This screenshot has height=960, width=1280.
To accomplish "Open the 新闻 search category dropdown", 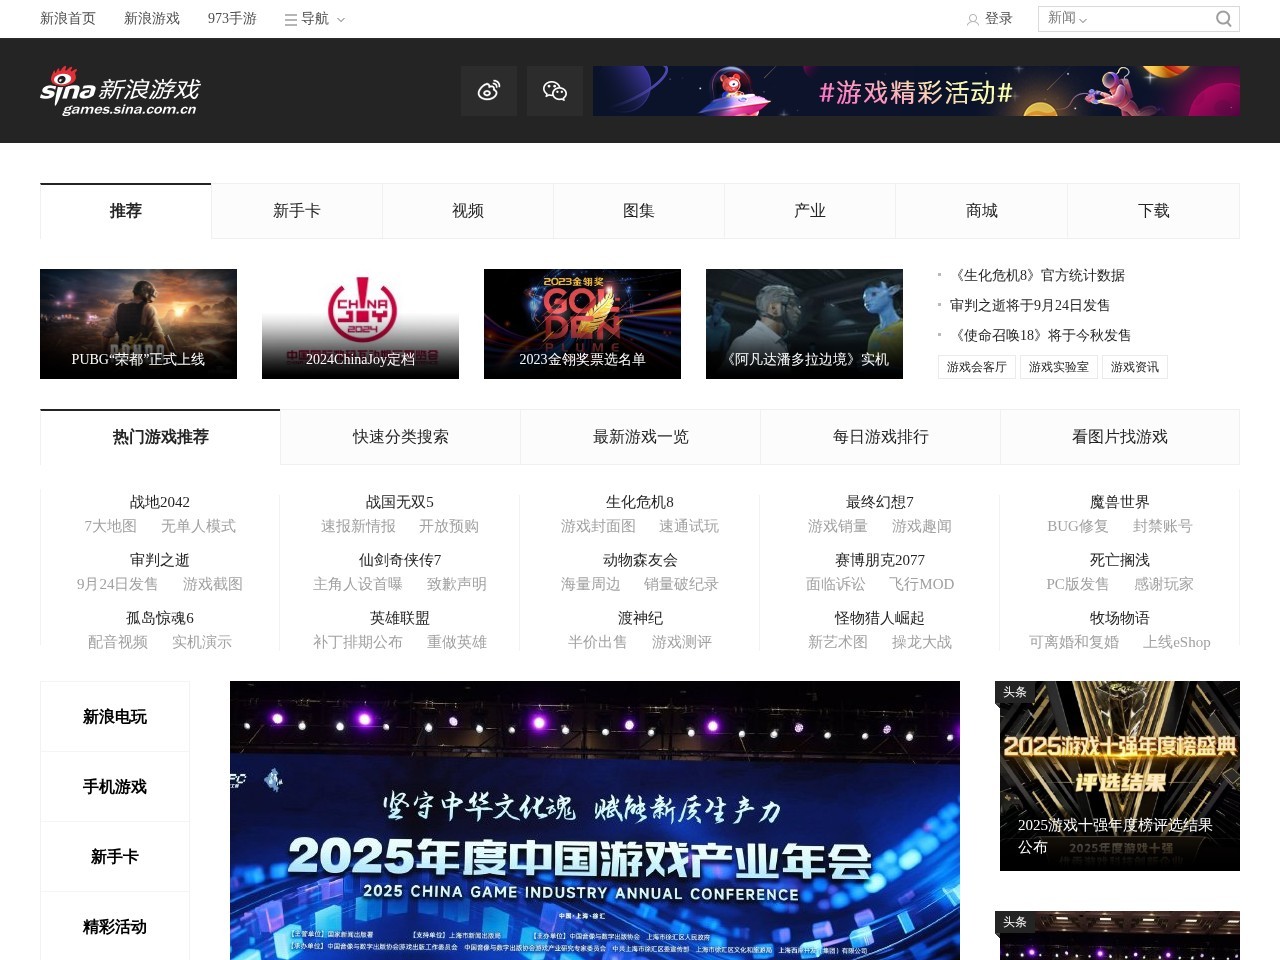I will (1065, 18).
